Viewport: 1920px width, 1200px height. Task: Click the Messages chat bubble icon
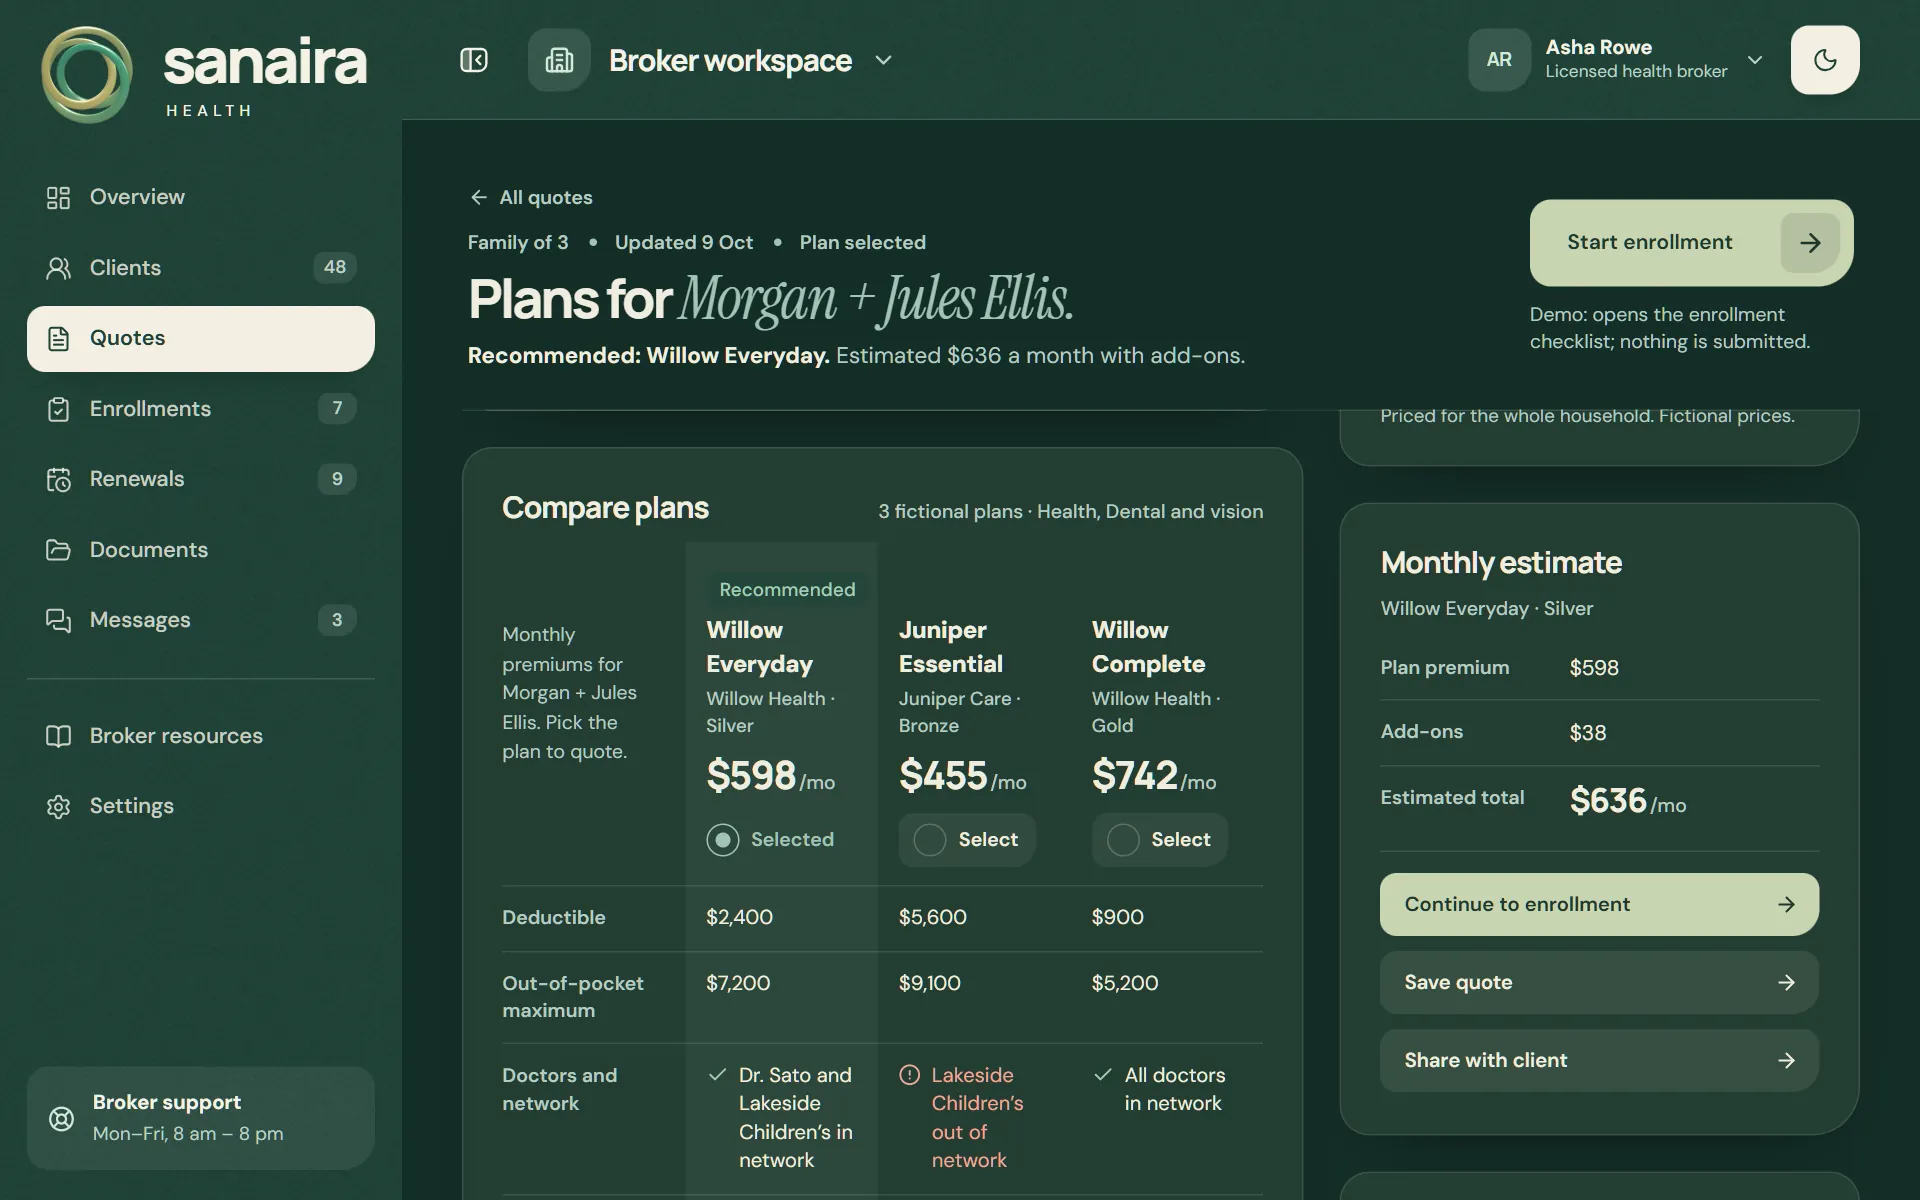58,620
